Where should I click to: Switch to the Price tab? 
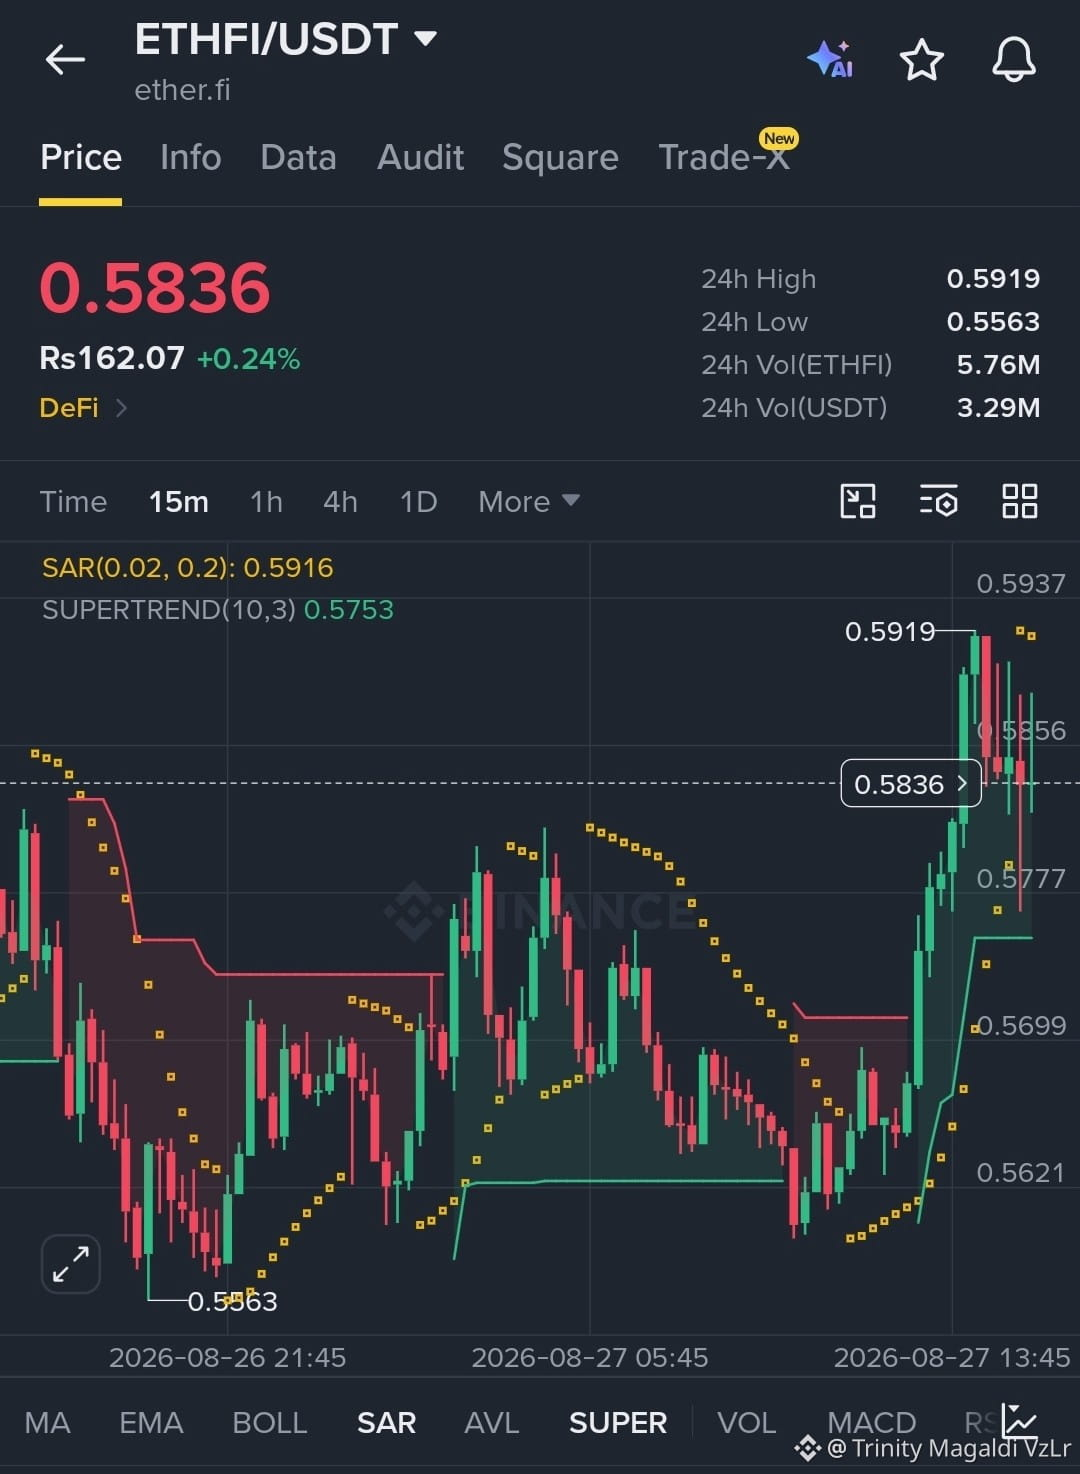[x=81, y=157]
